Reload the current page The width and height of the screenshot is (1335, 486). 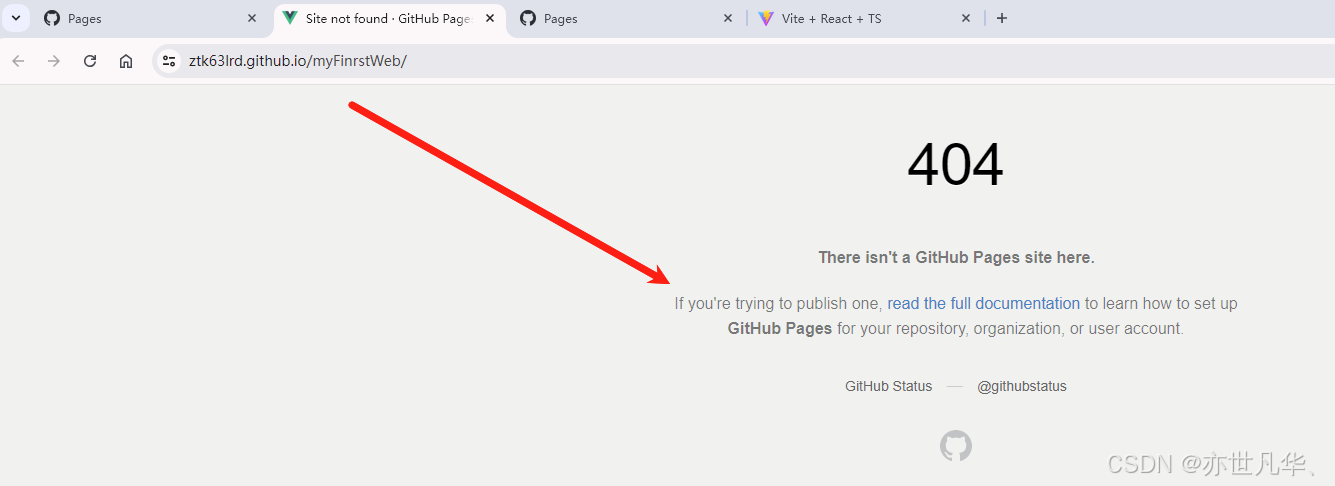pyautogui.click(x=90, y=61)
